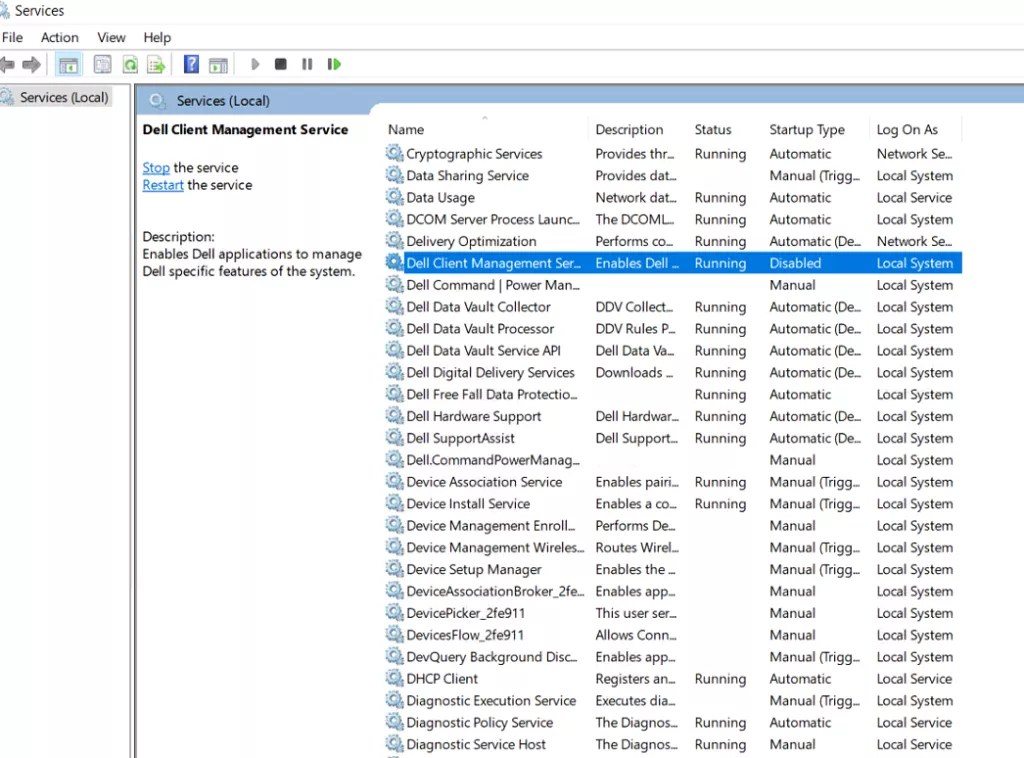Open the View menu

click(111, 37)
